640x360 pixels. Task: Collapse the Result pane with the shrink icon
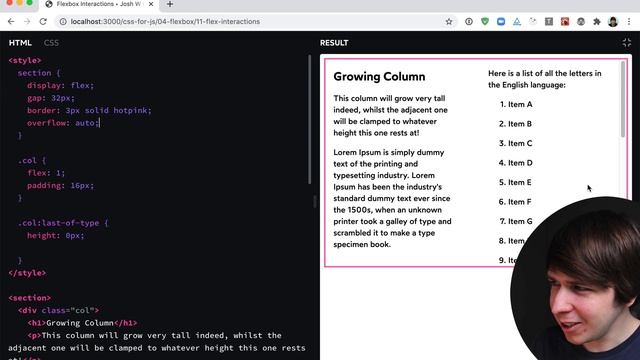point(627,42)
